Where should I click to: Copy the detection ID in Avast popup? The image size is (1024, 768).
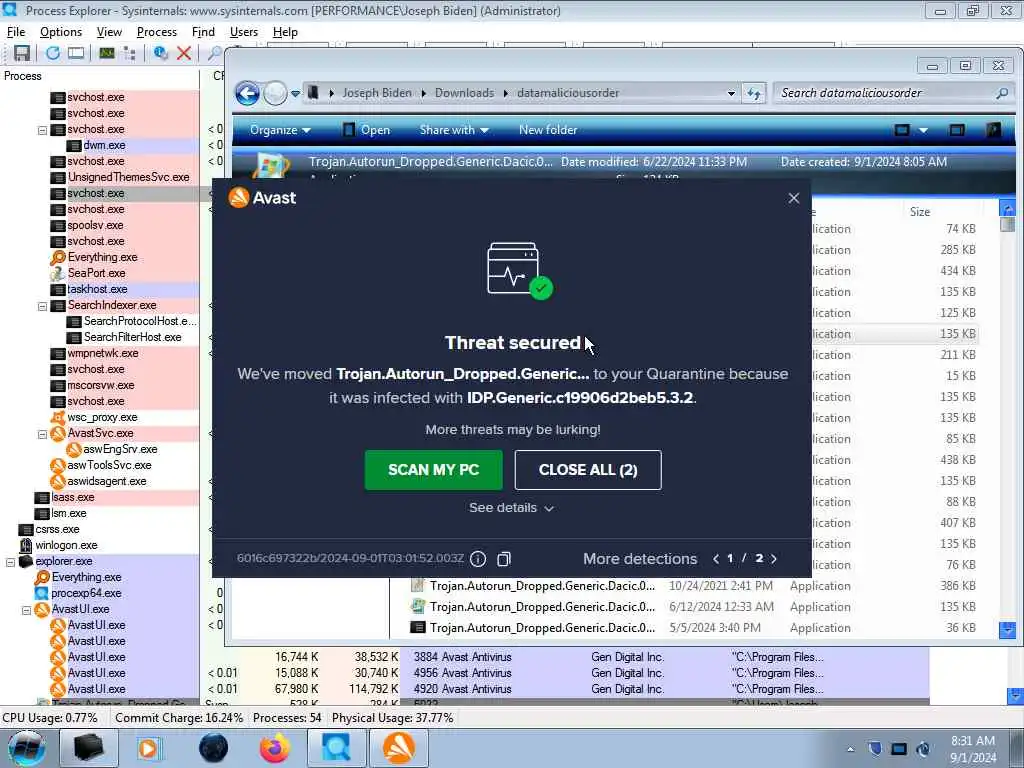504,559
